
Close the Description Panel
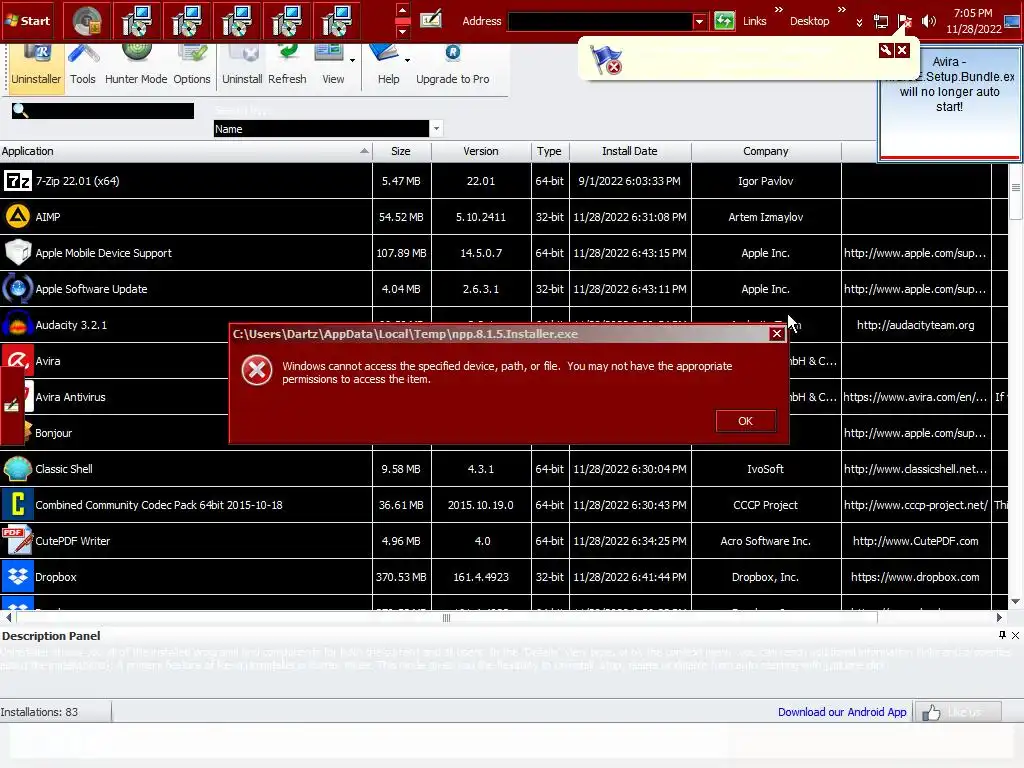pos(1016,635)
